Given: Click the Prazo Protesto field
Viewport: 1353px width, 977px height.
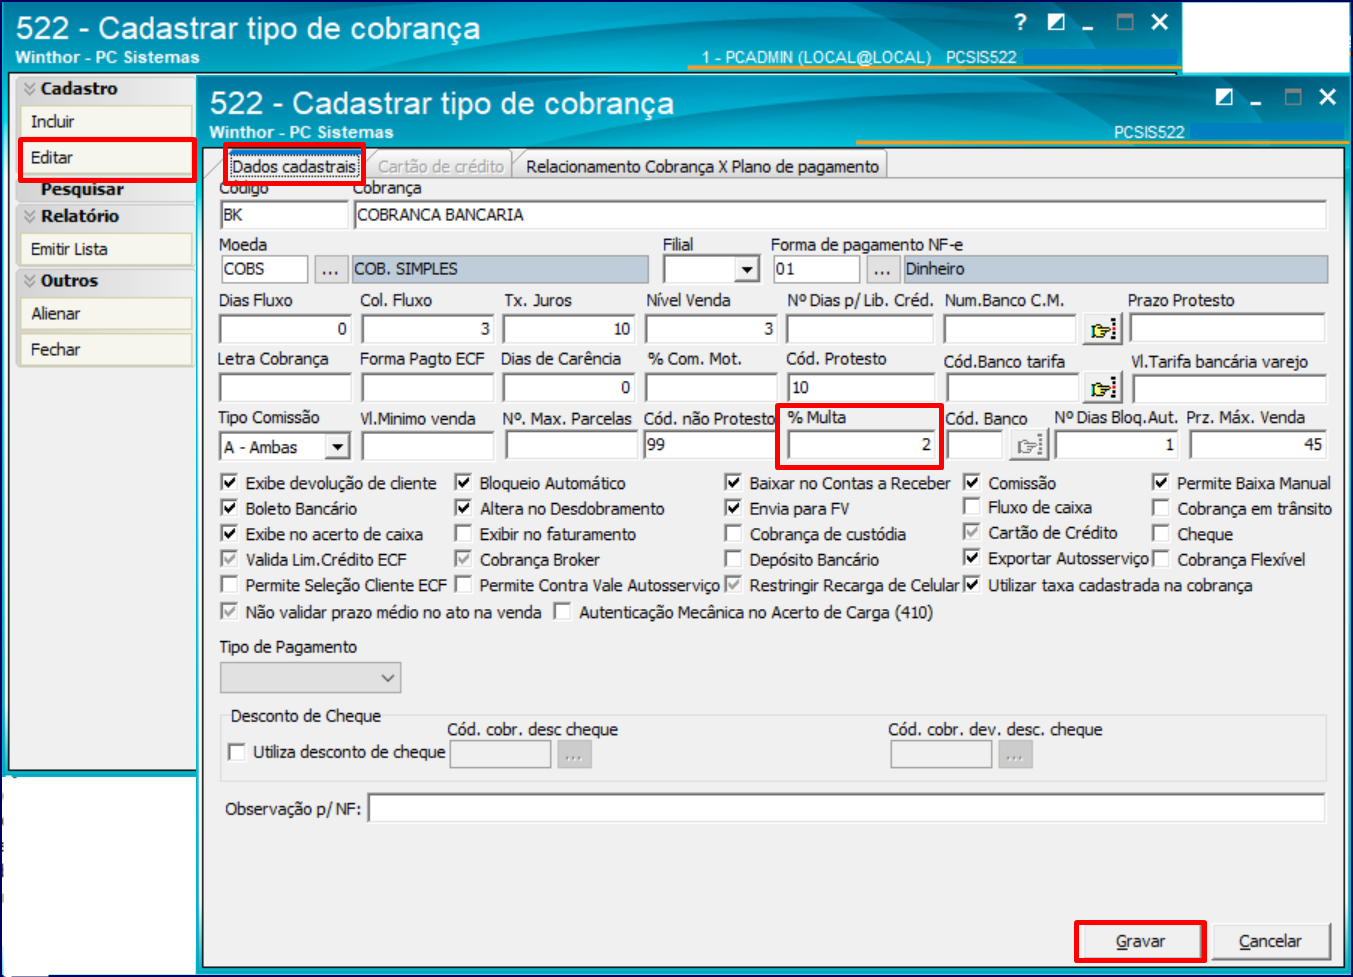Looking at the screenshot, I should [x=1228, y=328].
